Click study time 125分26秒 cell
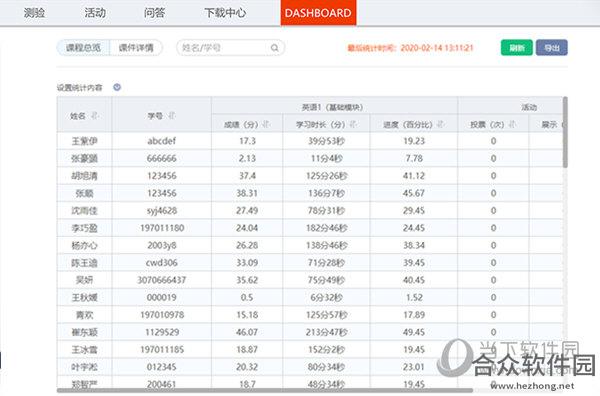 click(x=326, y=176)
